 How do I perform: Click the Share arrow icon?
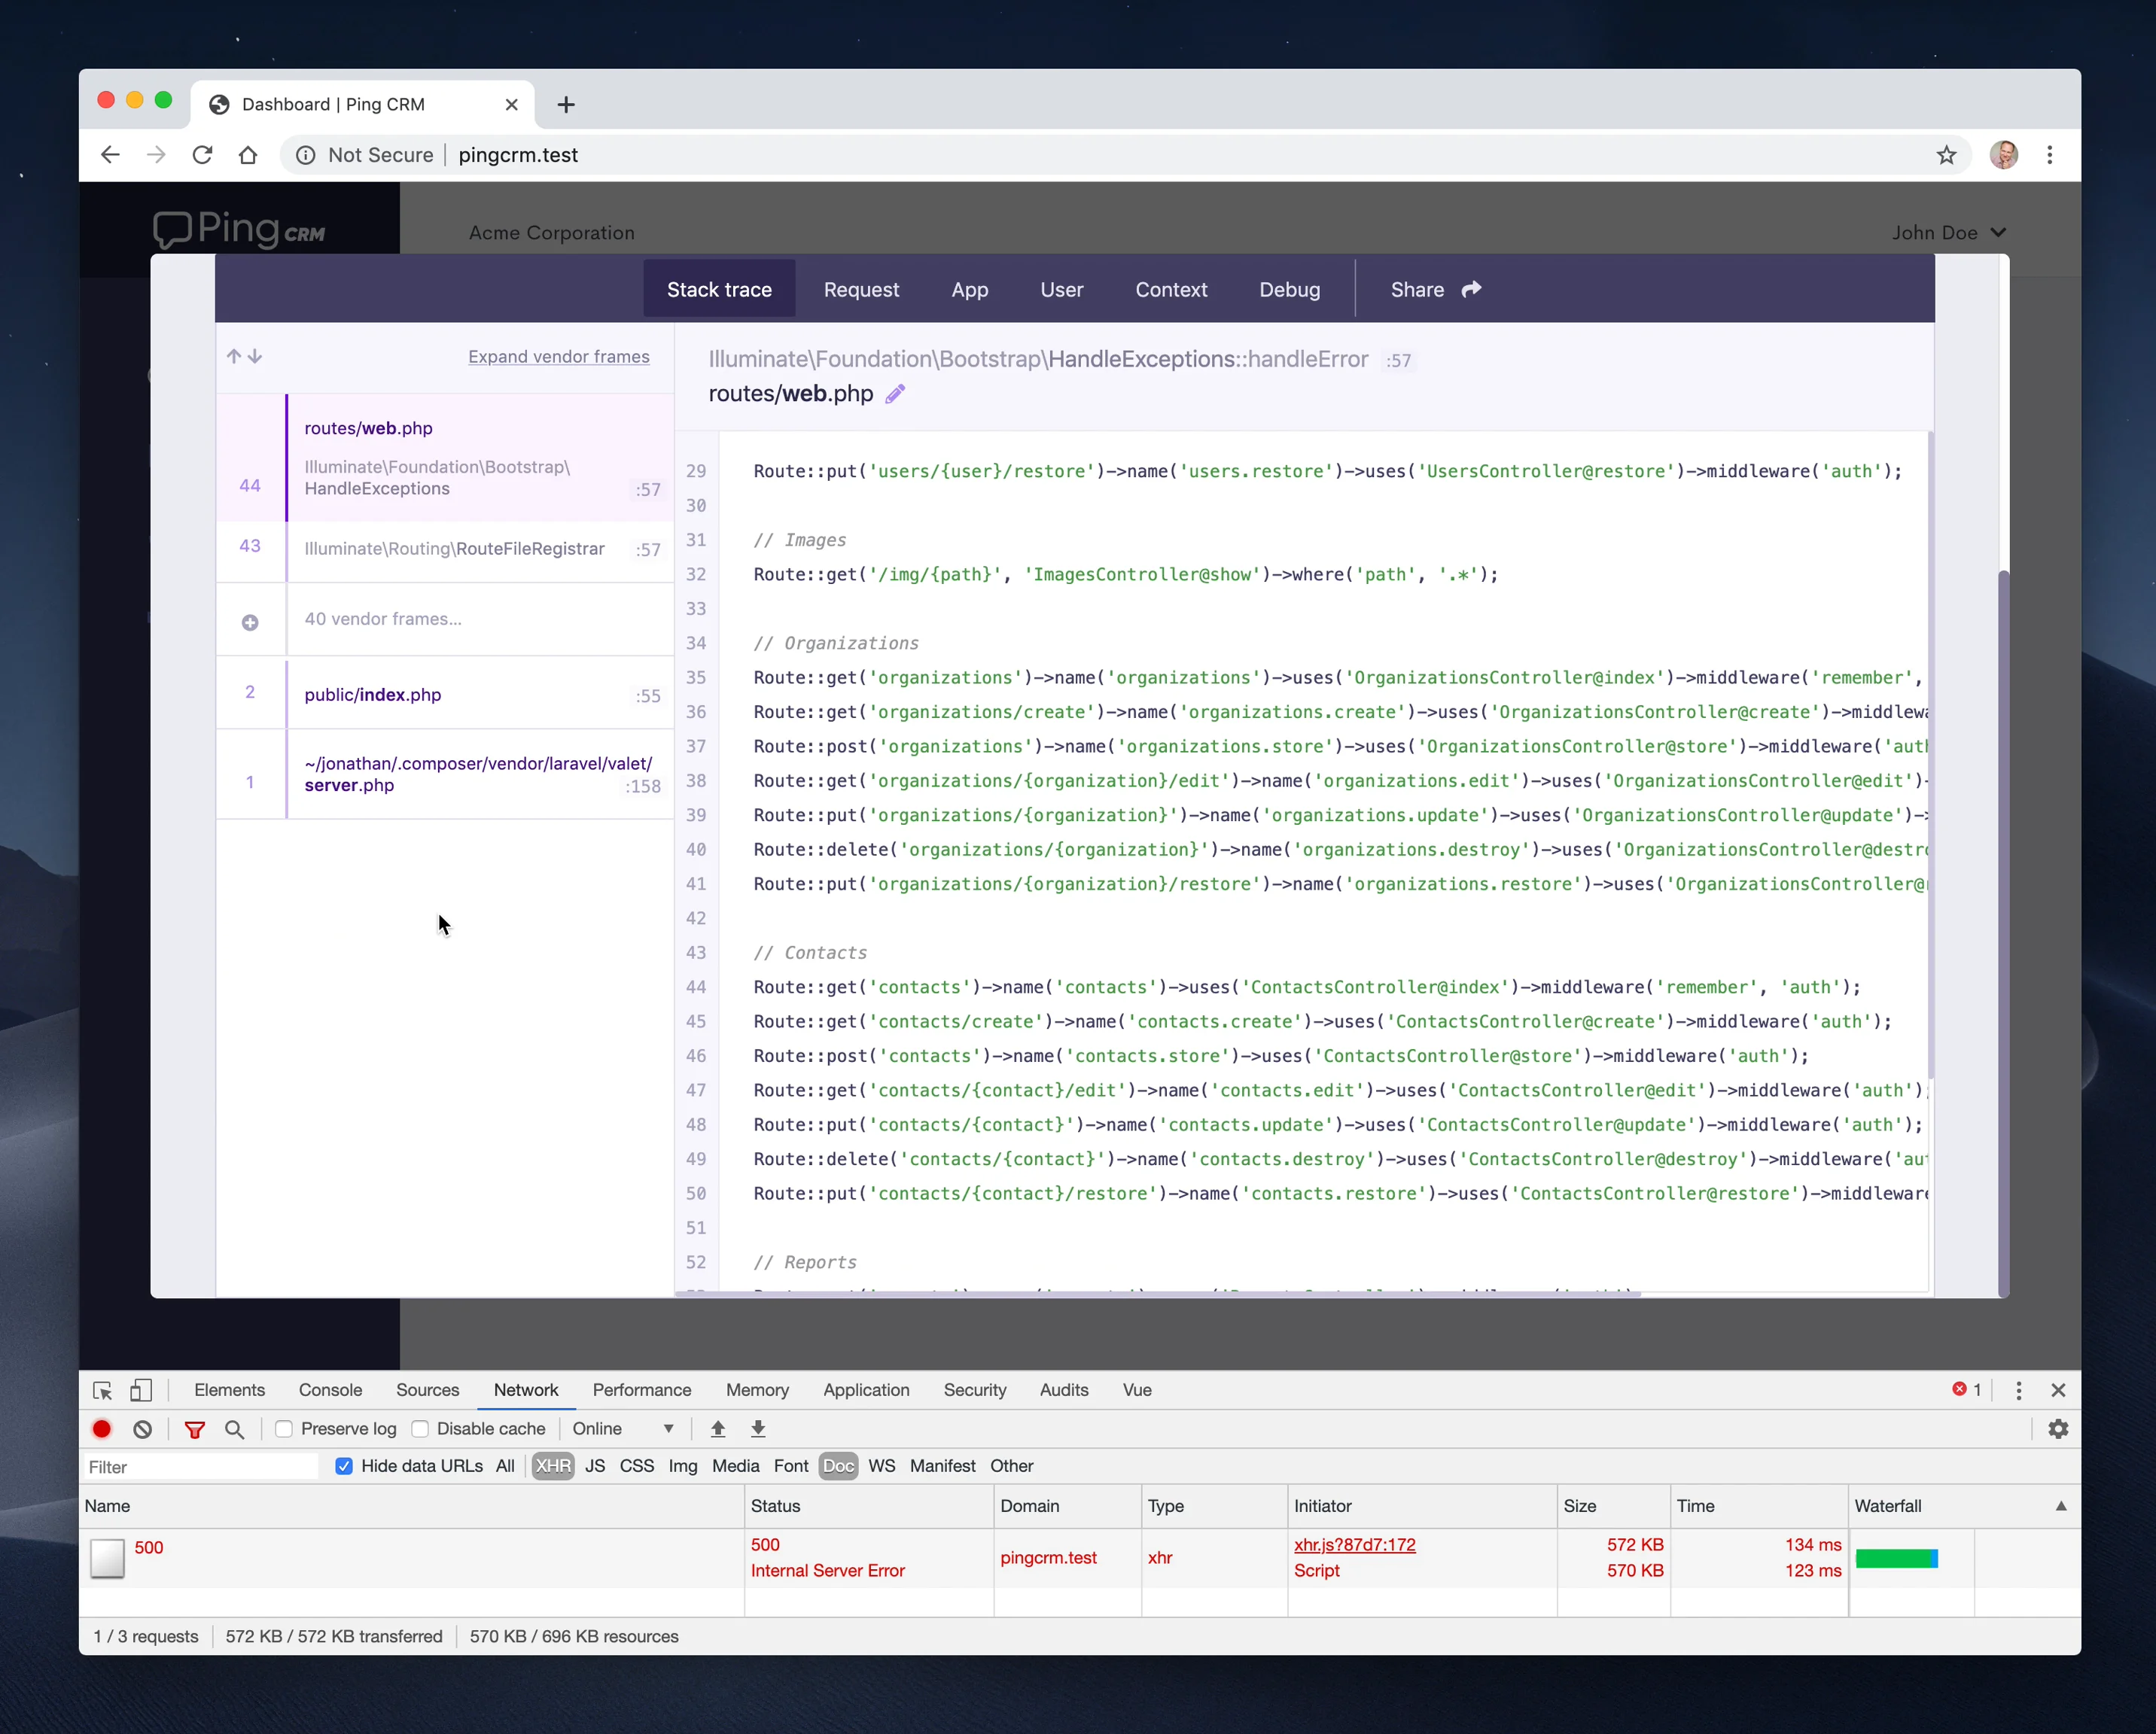click(1471, 289)
